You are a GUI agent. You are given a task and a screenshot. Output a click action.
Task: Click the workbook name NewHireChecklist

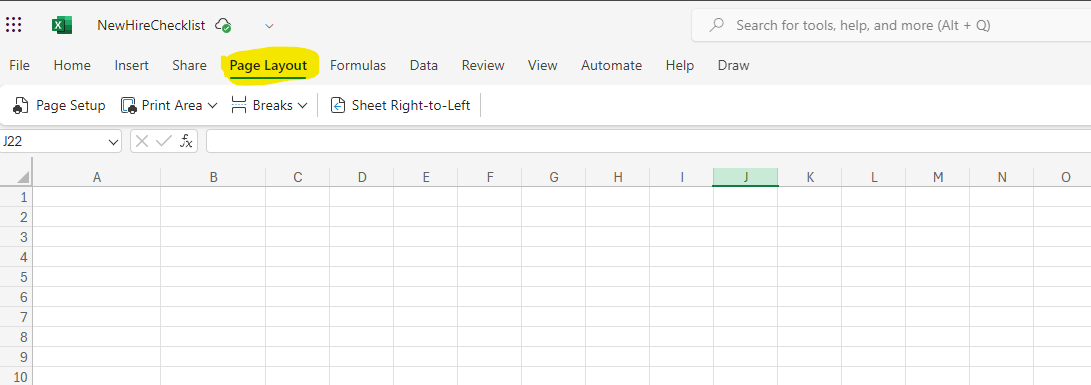151,25
